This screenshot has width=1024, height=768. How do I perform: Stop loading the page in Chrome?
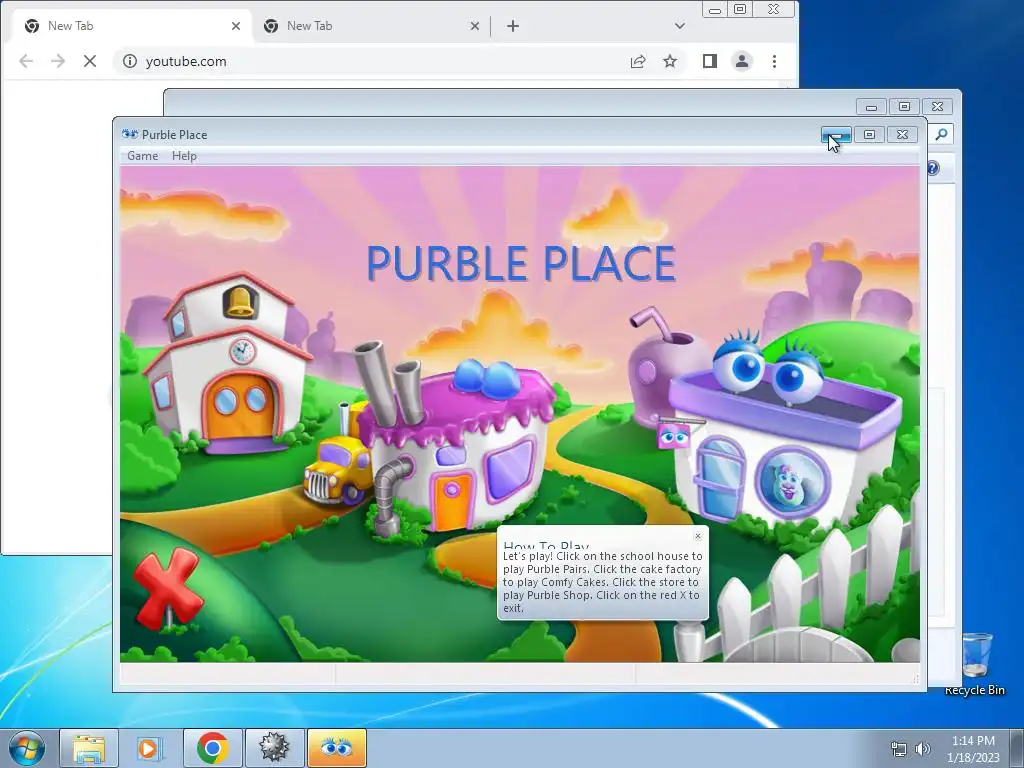pos(90,61)
